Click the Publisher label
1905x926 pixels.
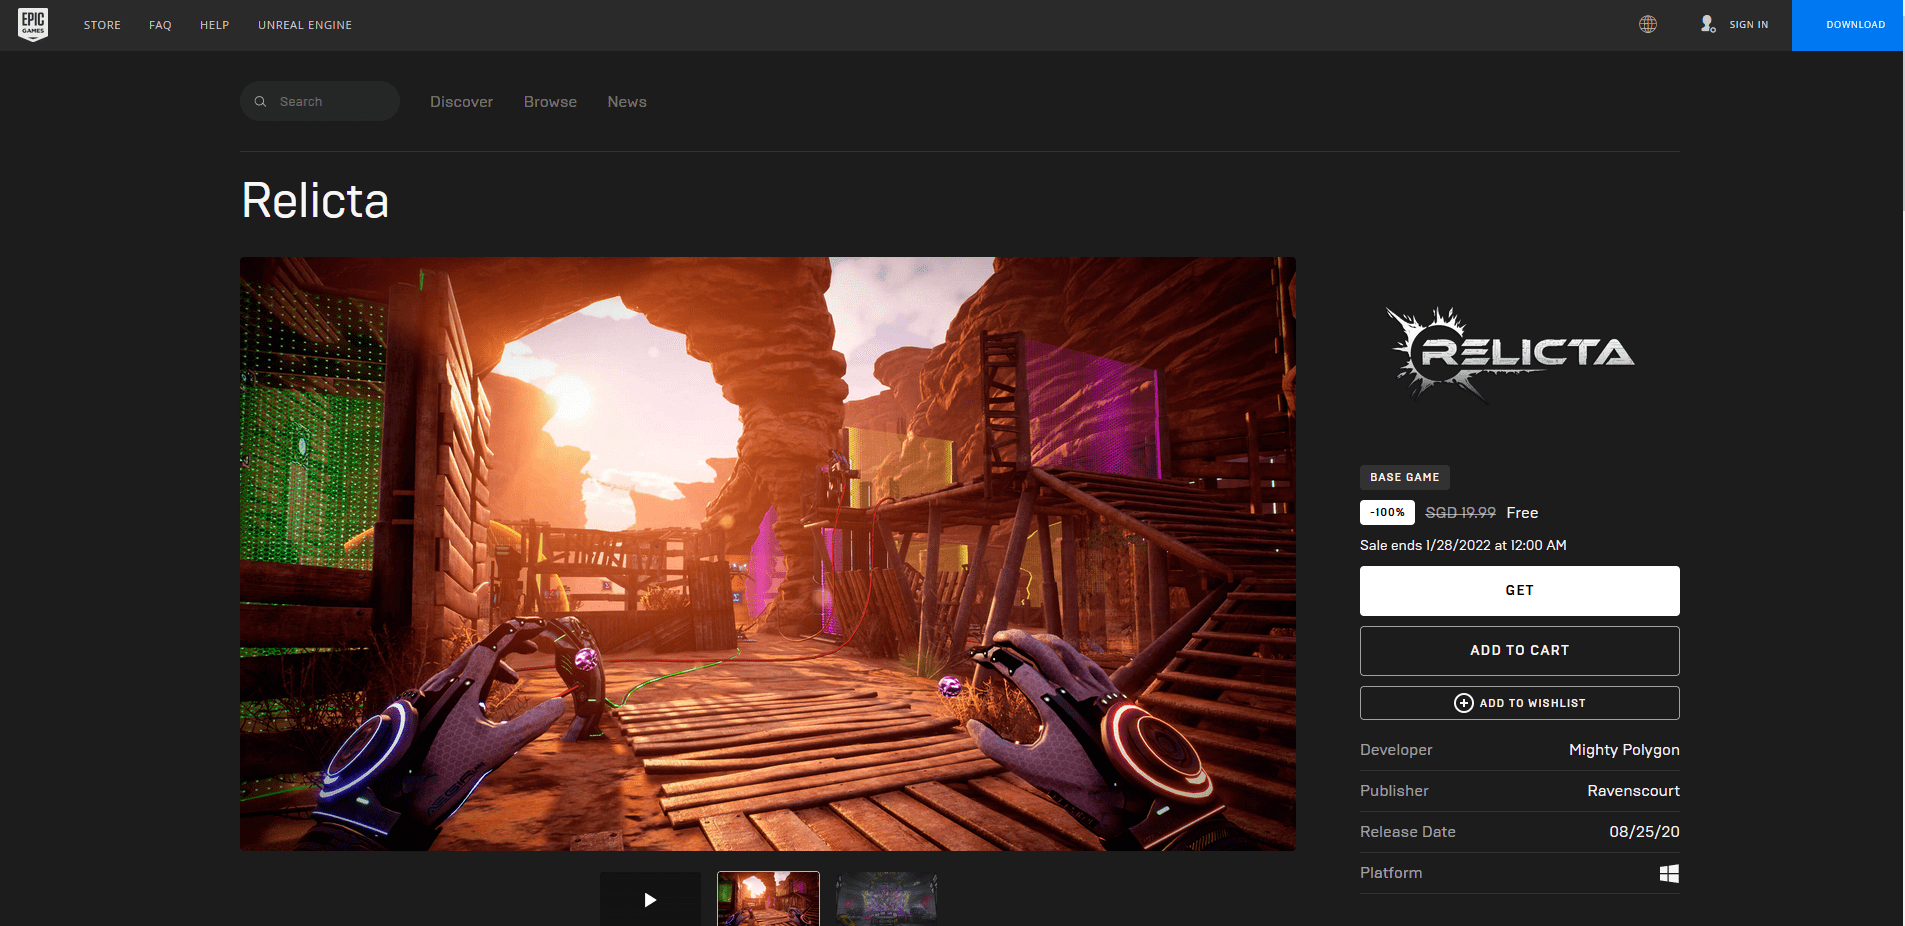tap(1394, 791)
